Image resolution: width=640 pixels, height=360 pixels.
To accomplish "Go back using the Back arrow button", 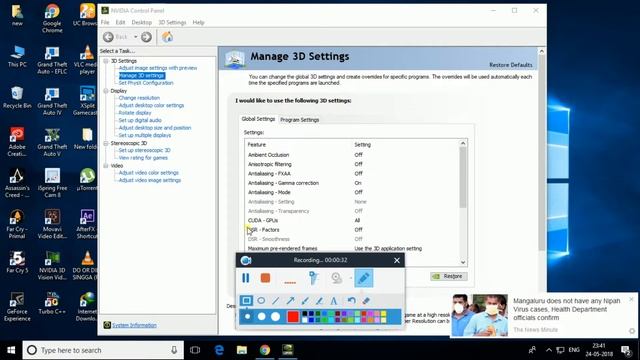I will [x=108, y=37].
